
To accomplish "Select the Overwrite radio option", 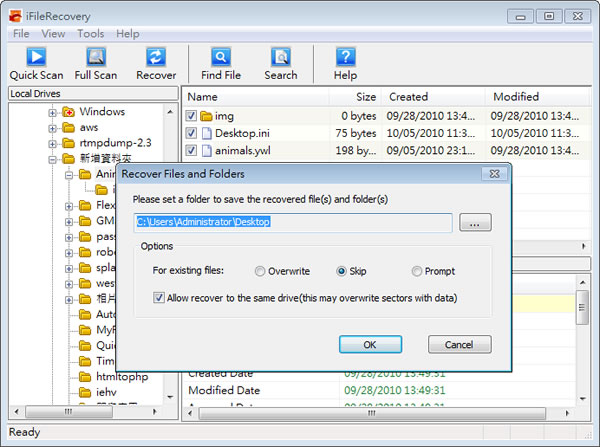I will [x=260, y=271].
